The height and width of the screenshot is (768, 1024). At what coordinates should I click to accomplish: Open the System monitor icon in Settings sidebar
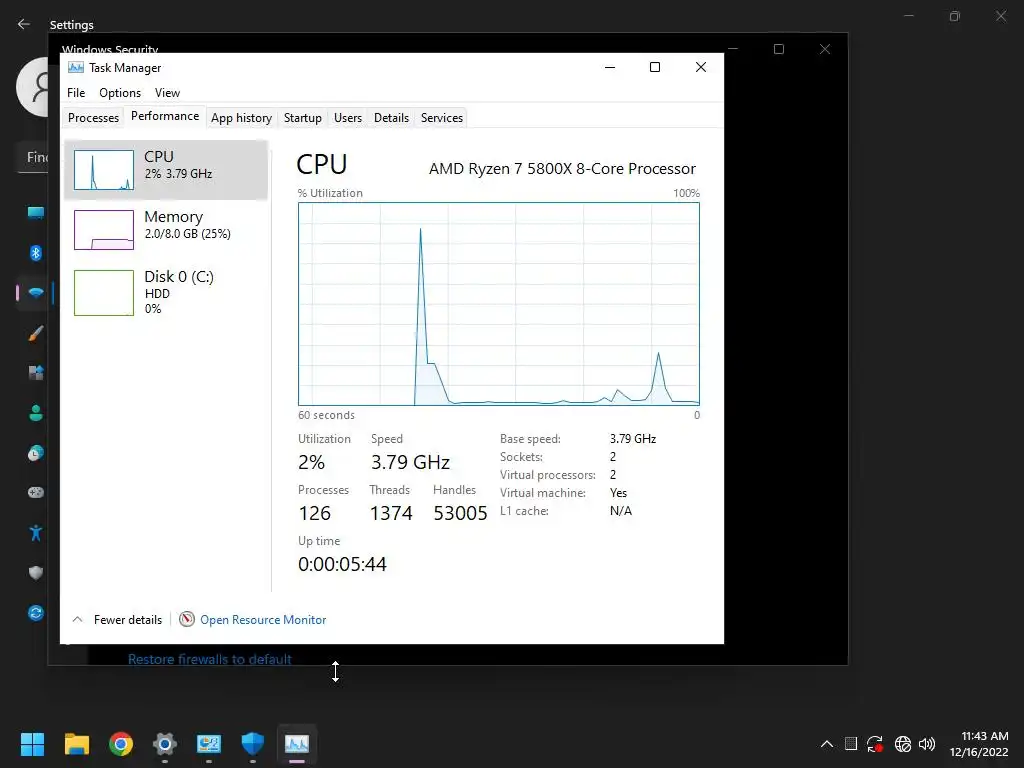pos(36,212)
